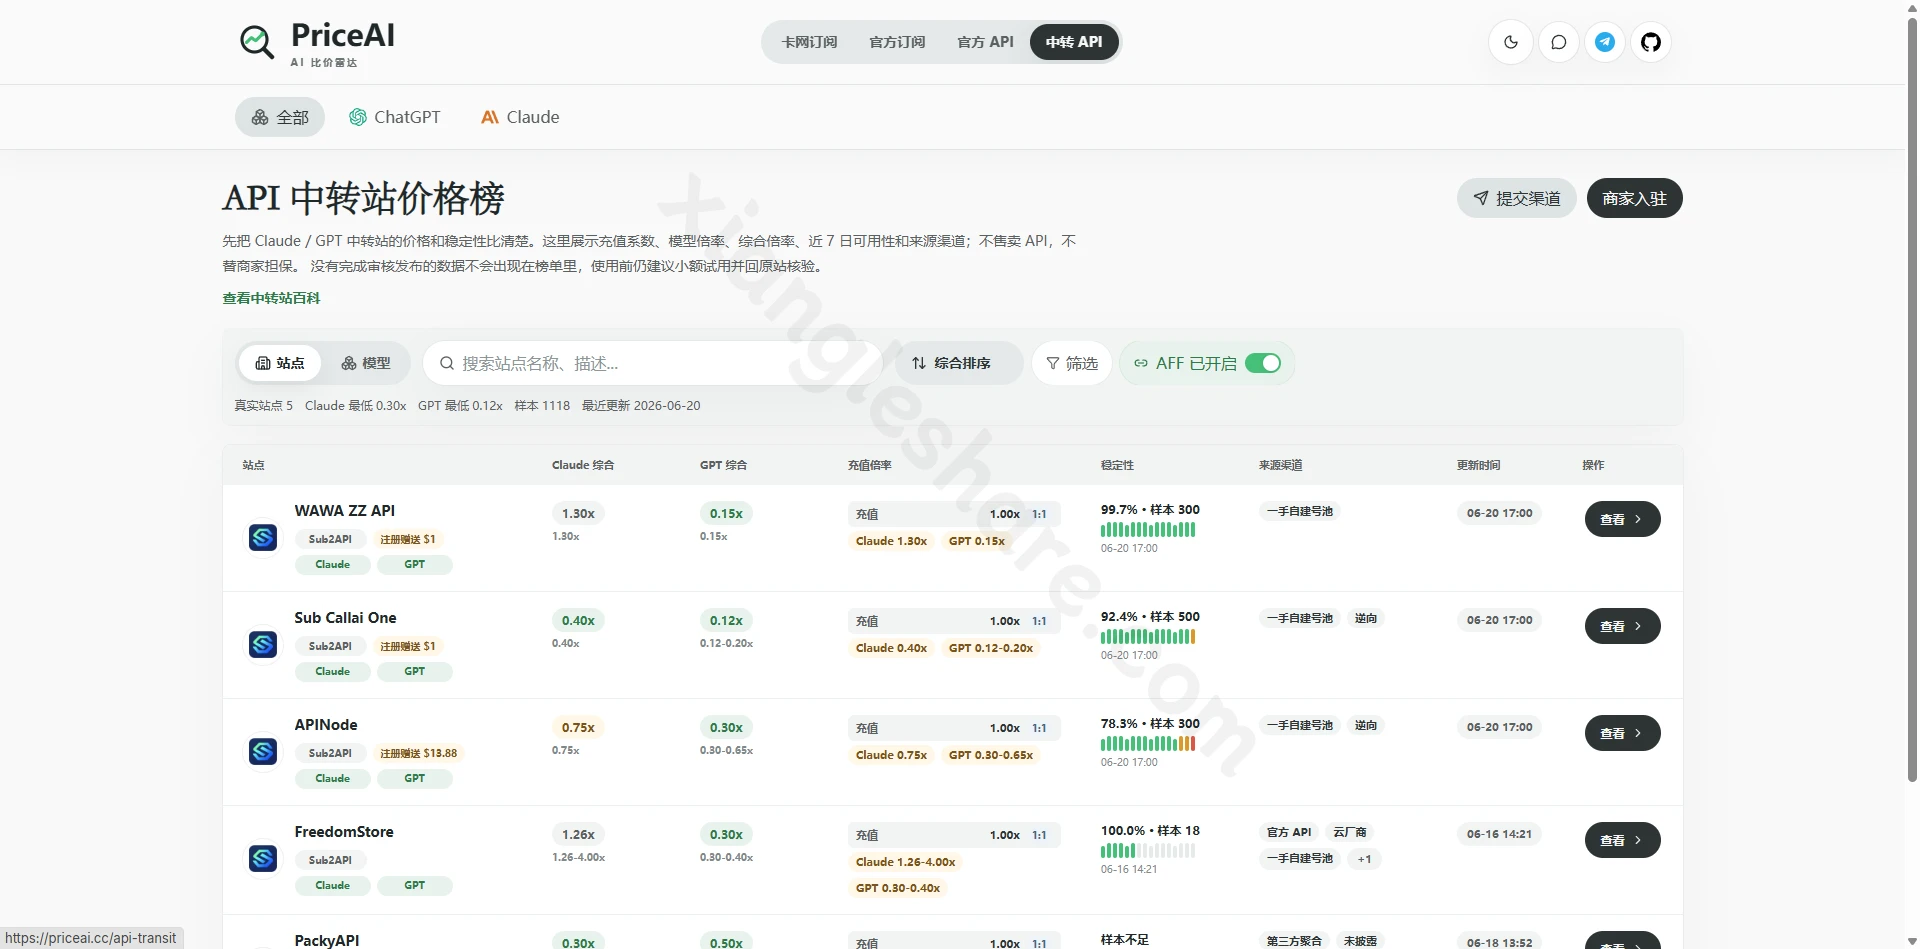Click the PackyAPI site name

[x=327, y=940]
